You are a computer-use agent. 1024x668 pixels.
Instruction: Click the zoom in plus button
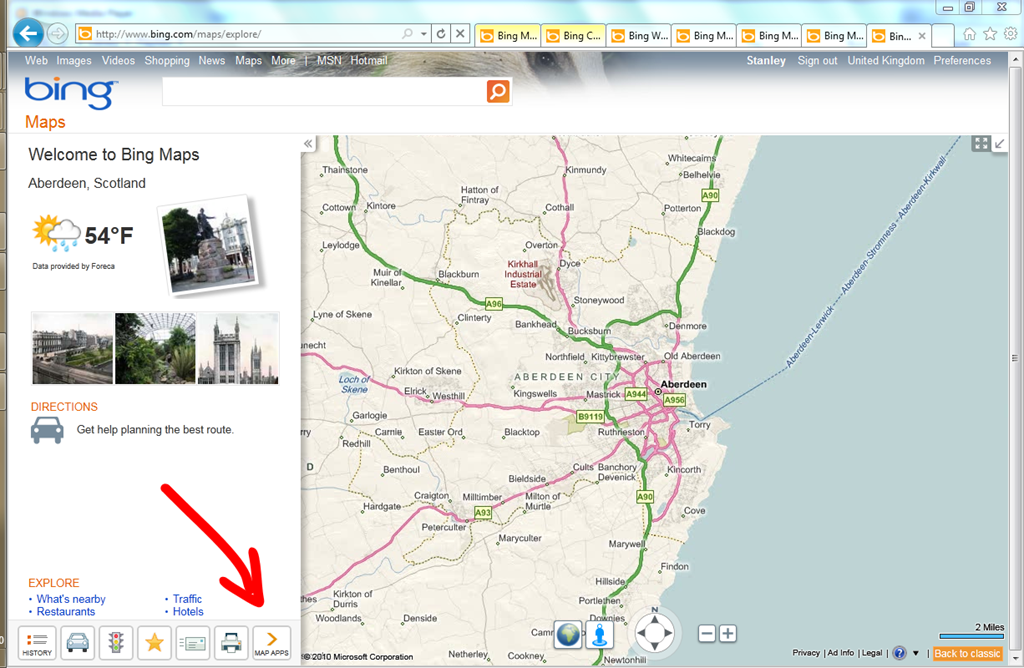pos(728,633)
